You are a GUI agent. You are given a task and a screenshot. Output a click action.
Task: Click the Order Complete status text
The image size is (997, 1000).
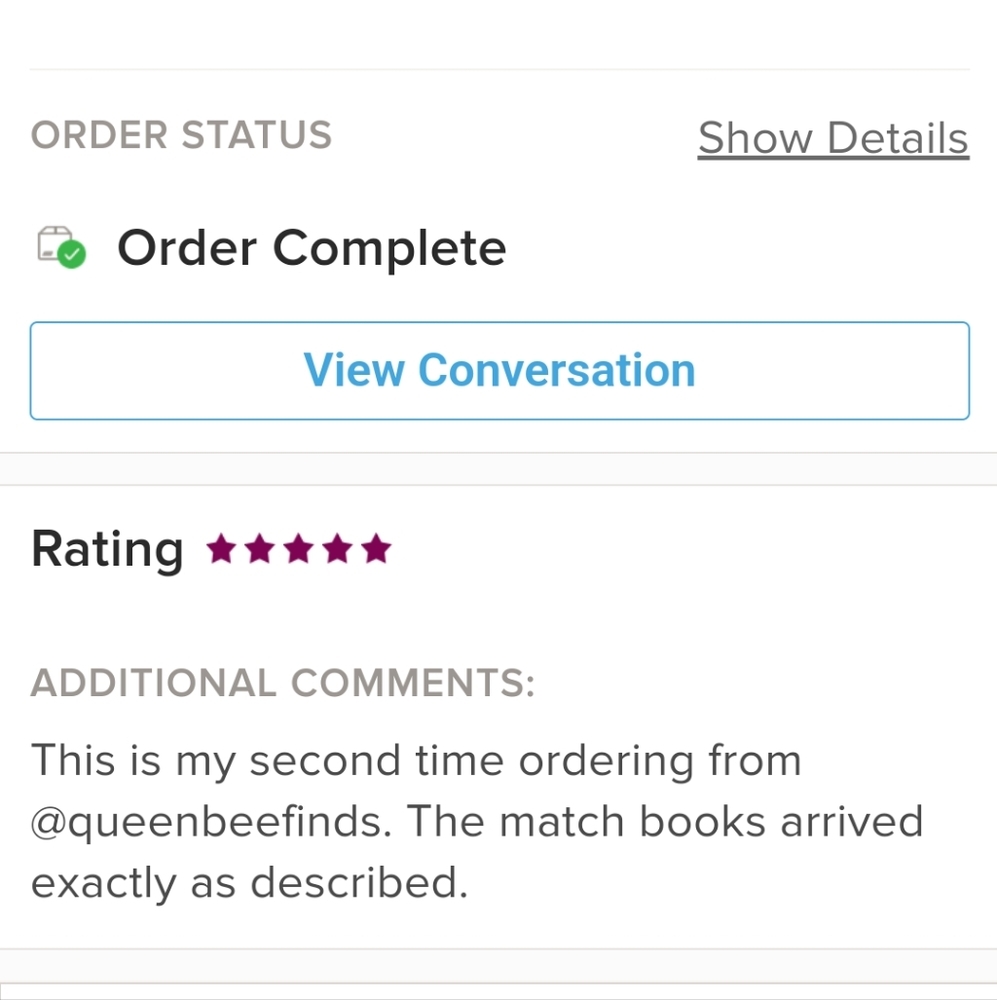311,247
